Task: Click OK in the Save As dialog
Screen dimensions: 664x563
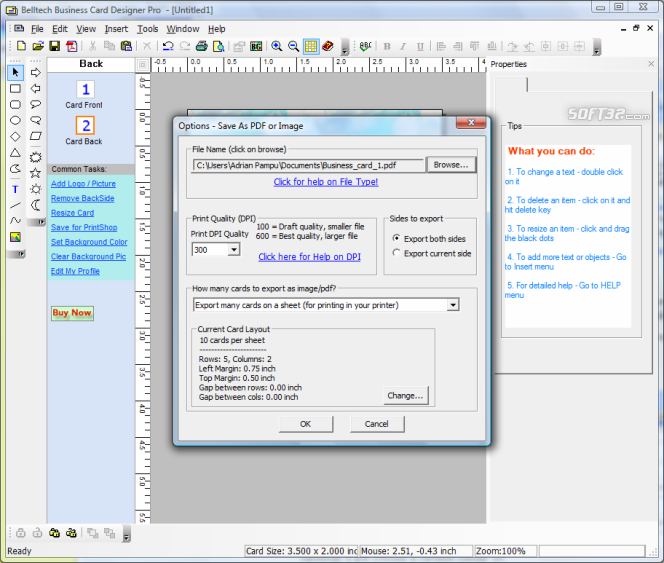Action: pyautogui.click(x=305, y=424)
